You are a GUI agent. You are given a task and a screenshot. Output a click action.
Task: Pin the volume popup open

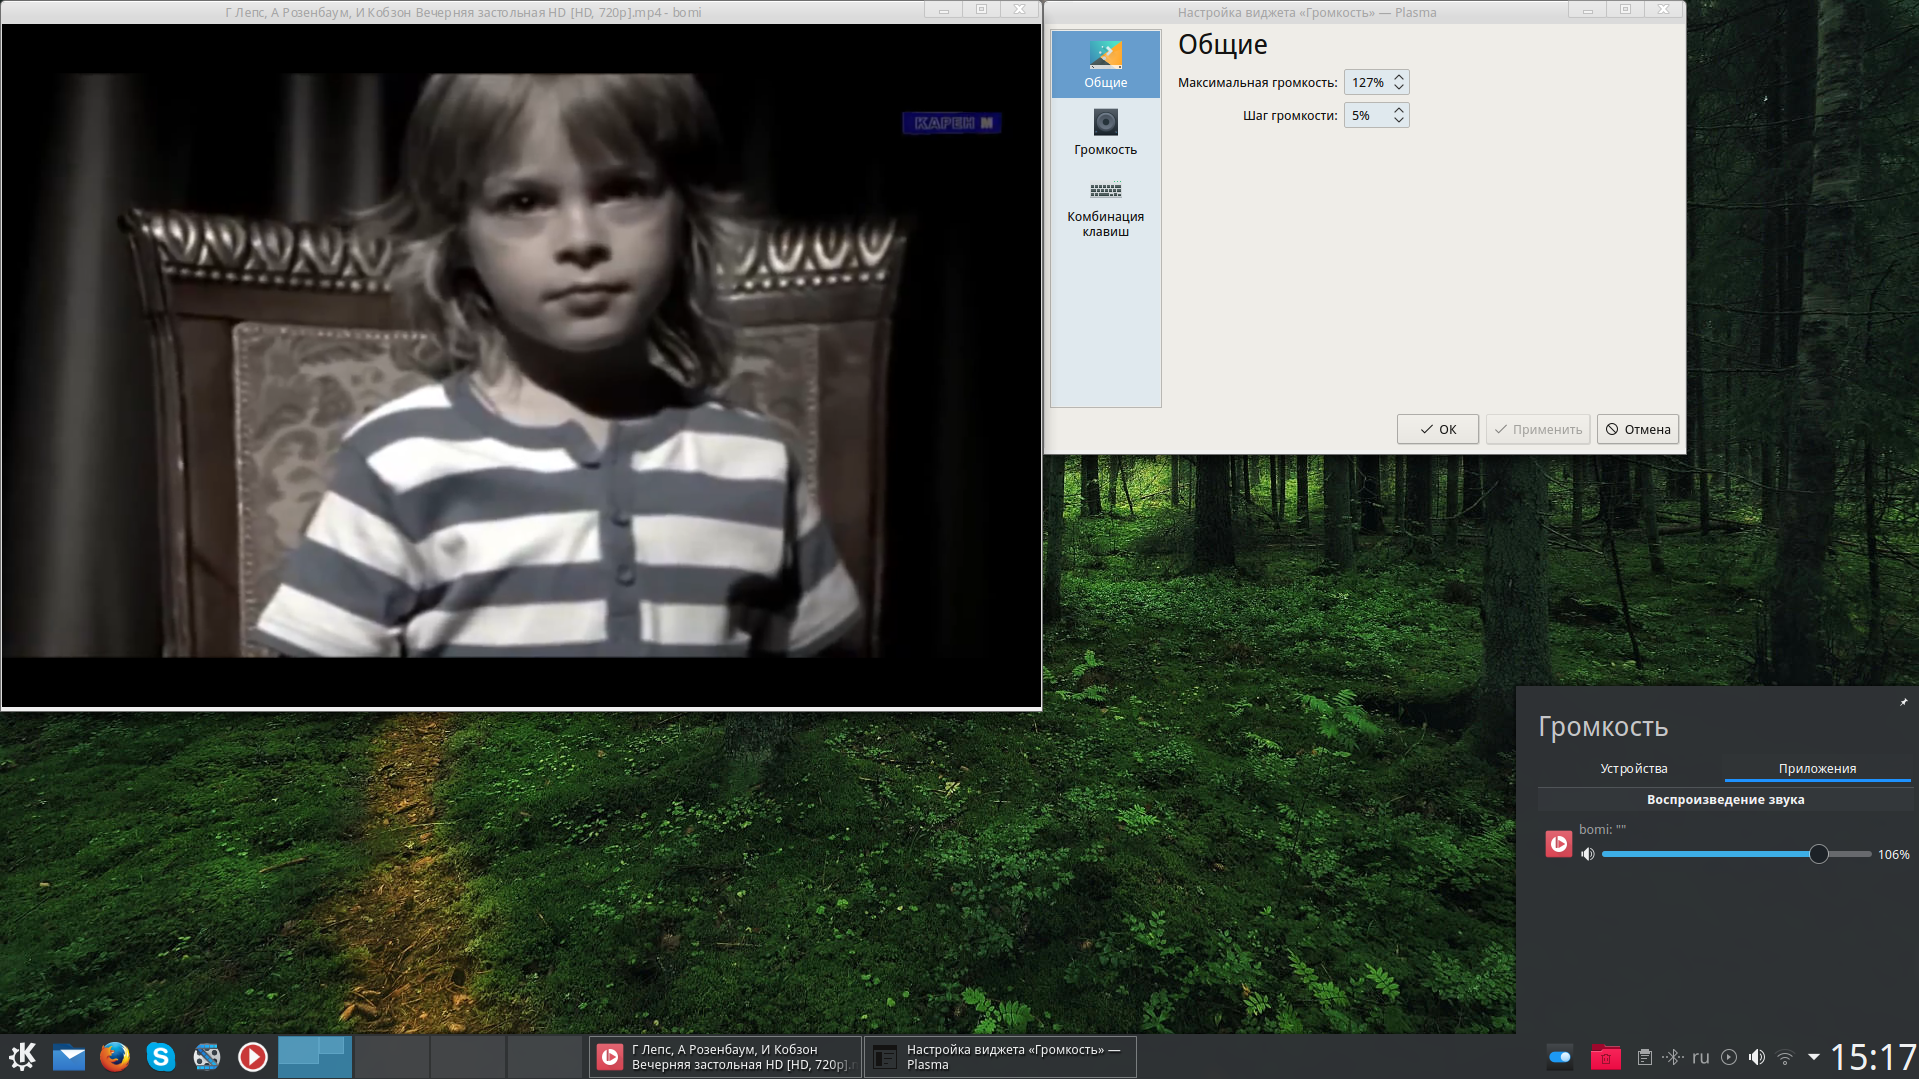pyautogui.click(x=1904, y=702)
